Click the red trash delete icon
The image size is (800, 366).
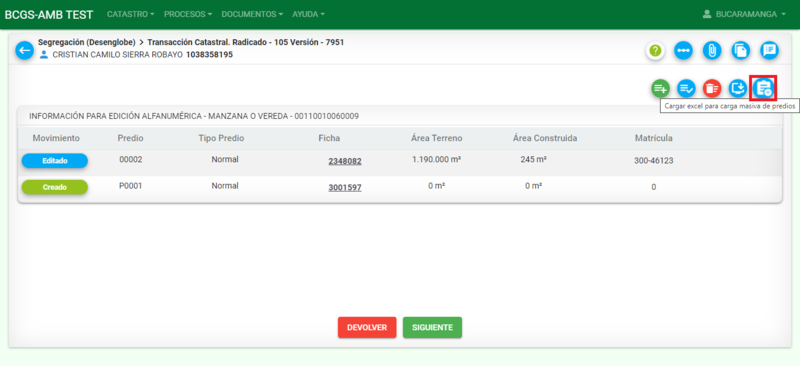coord(712,88)
